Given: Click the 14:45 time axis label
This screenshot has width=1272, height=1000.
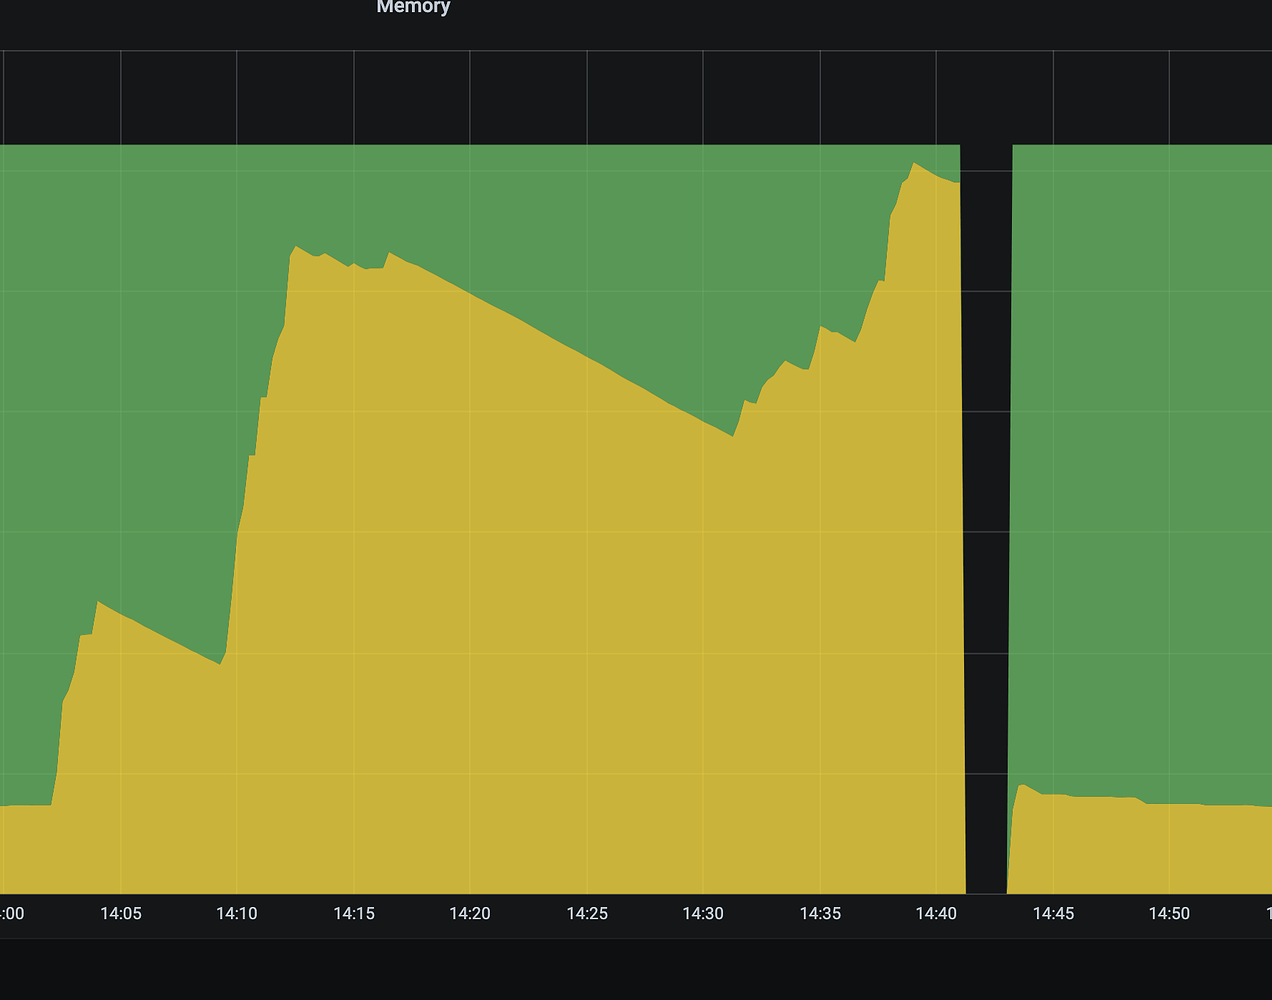Looking at the screenshot, I should click(1053, 913).
